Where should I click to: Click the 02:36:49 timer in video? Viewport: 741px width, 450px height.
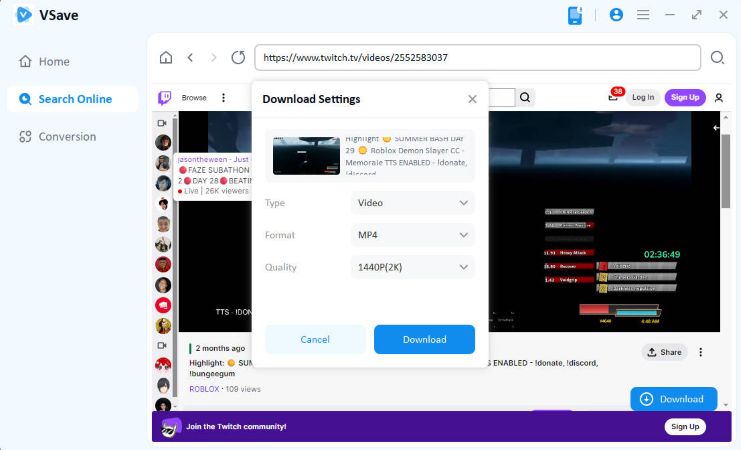(x=662, y=254)
